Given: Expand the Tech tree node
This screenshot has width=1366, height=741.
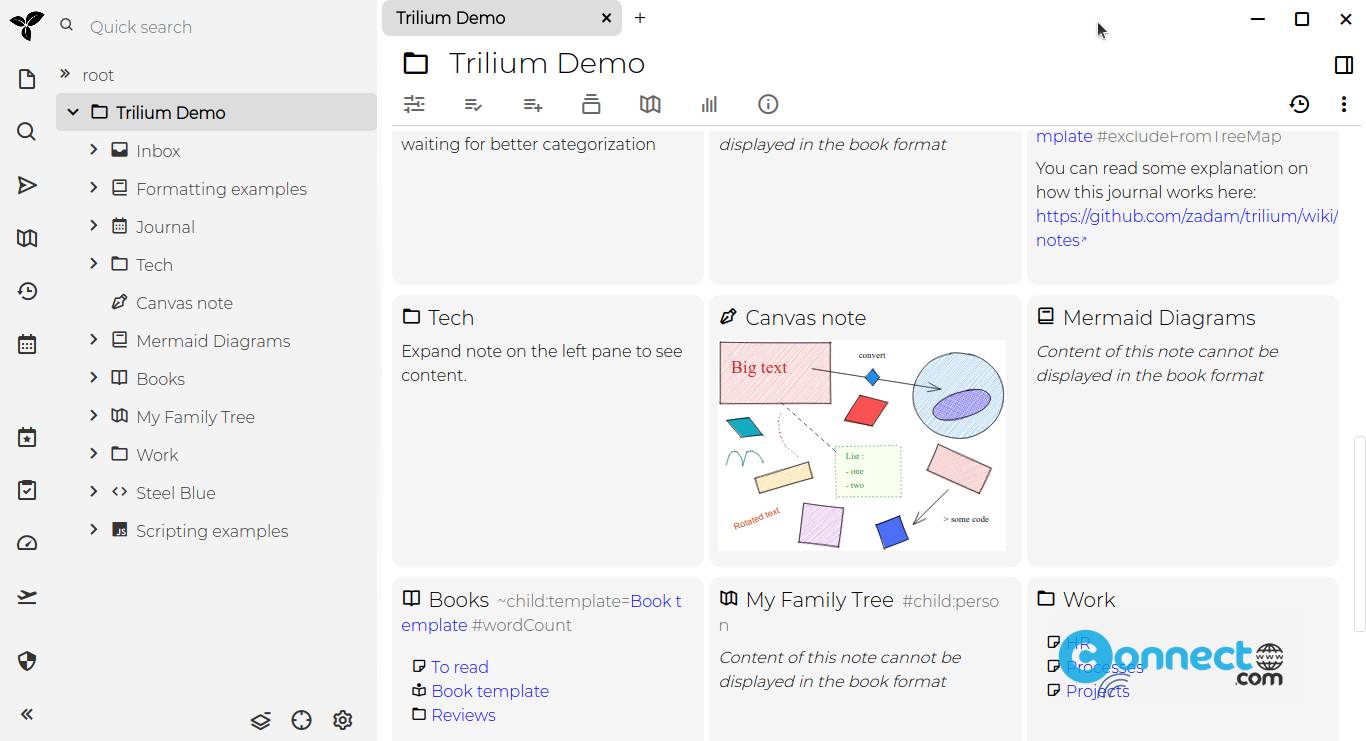Looking at the screenshot, I should click(93, 263).
